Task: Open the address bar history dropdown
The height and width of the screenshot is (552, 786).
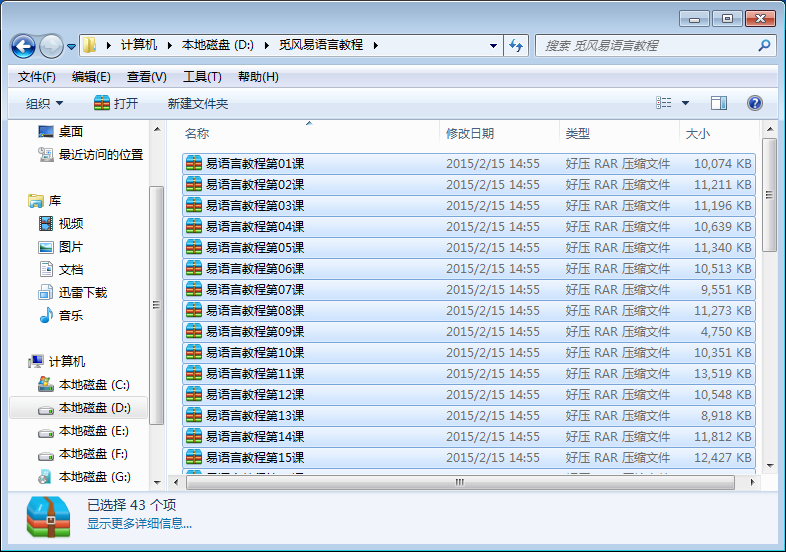Action: click(x=494, y=45)
